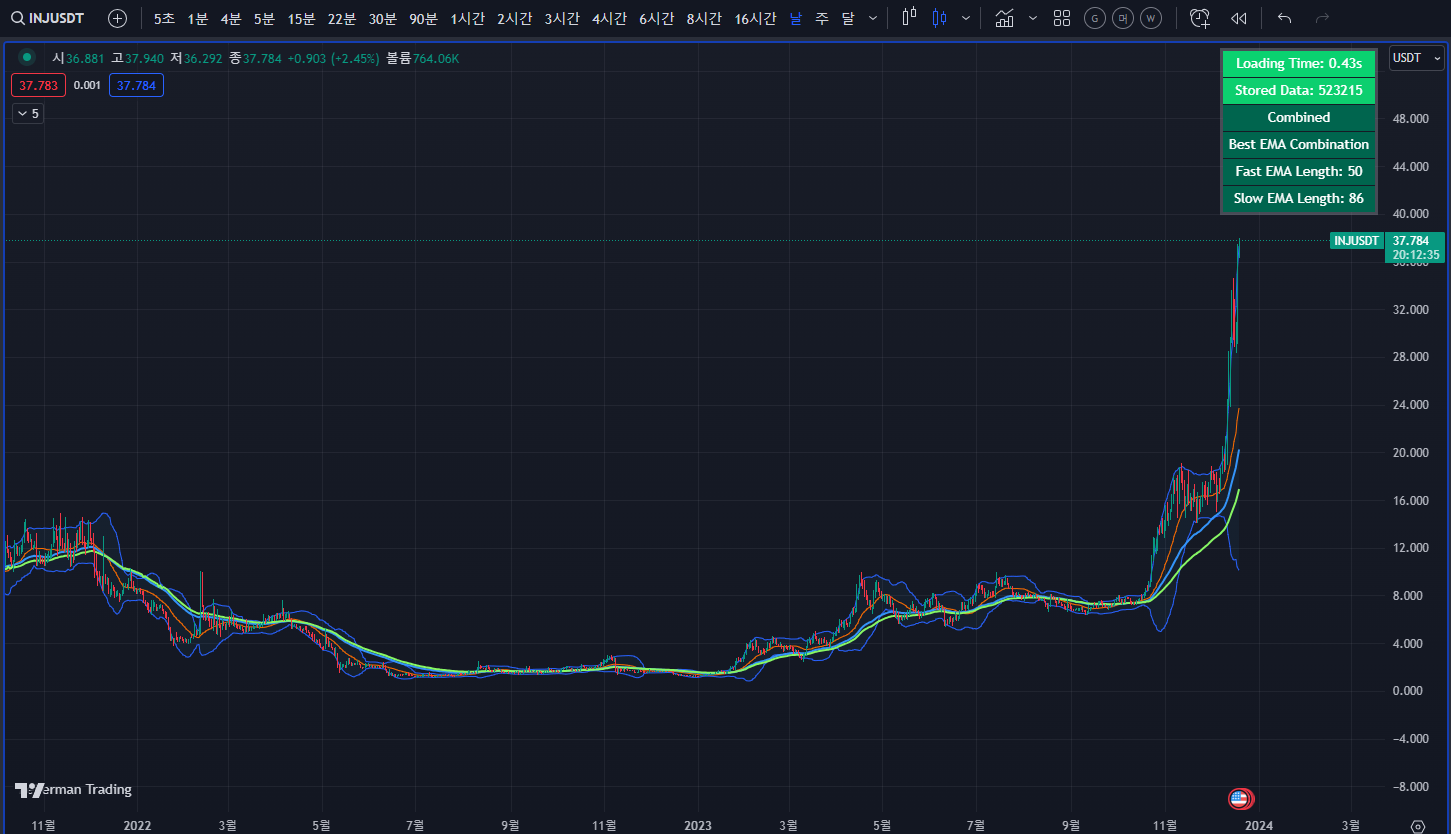Image resolution: width=1451 pixels, height=834 pixels.
Task: Click the blue 37.784 buy price button
Action: [136, 86]
